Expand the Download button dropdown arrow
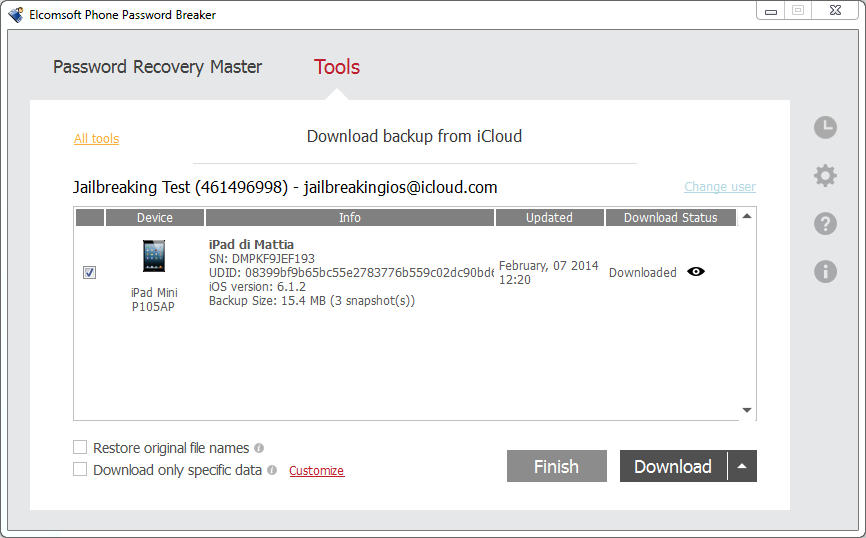Image resolution: width=866 pixels, height=538 pixels. click(x=742, y=466)
